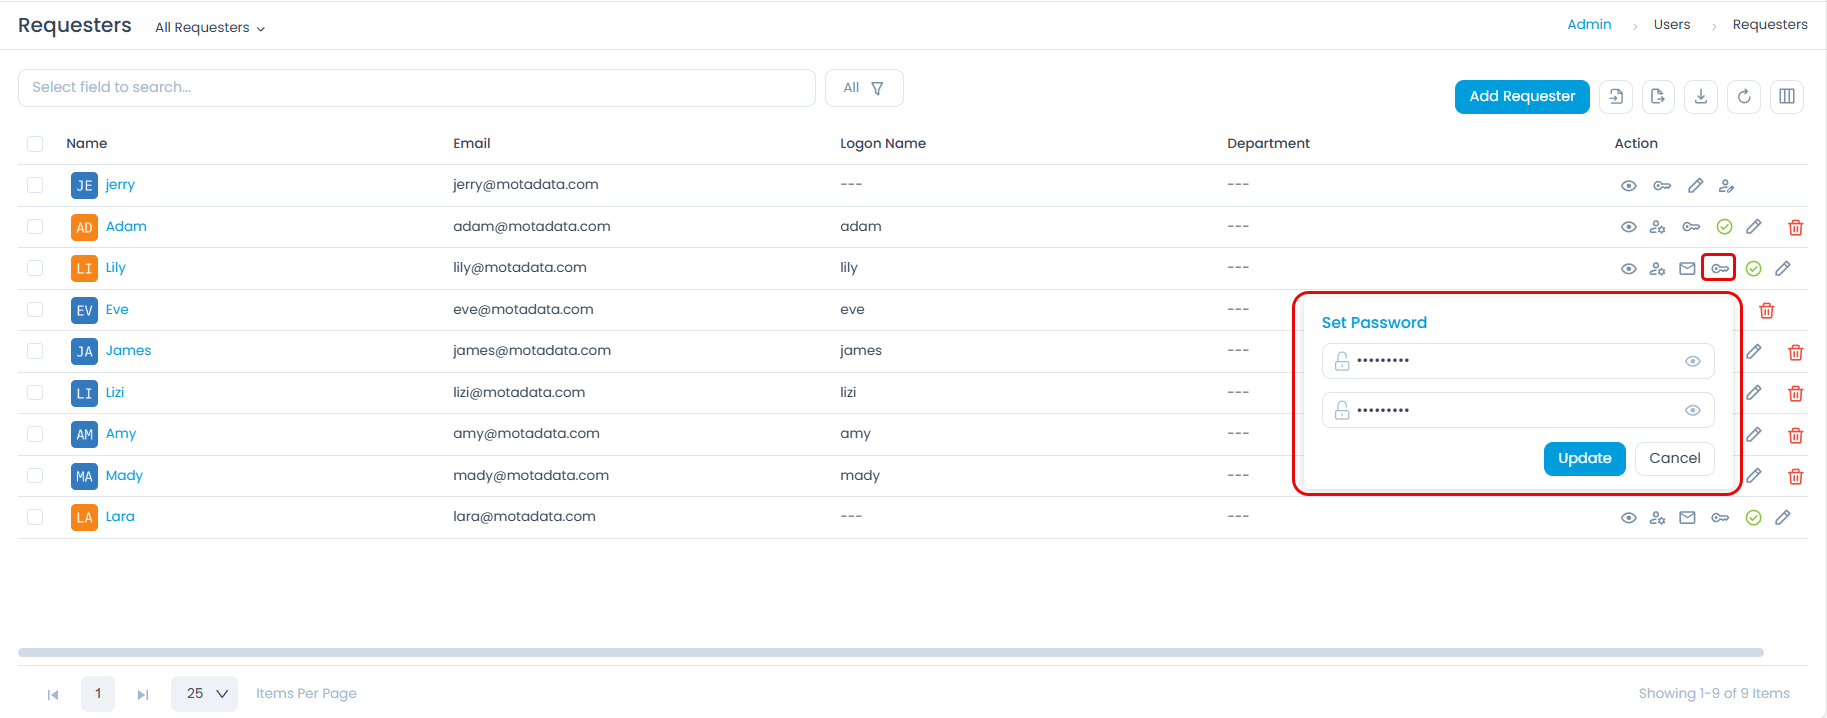Open the All filter dropdown
The image size is (1827, 718).
point(864,88)
